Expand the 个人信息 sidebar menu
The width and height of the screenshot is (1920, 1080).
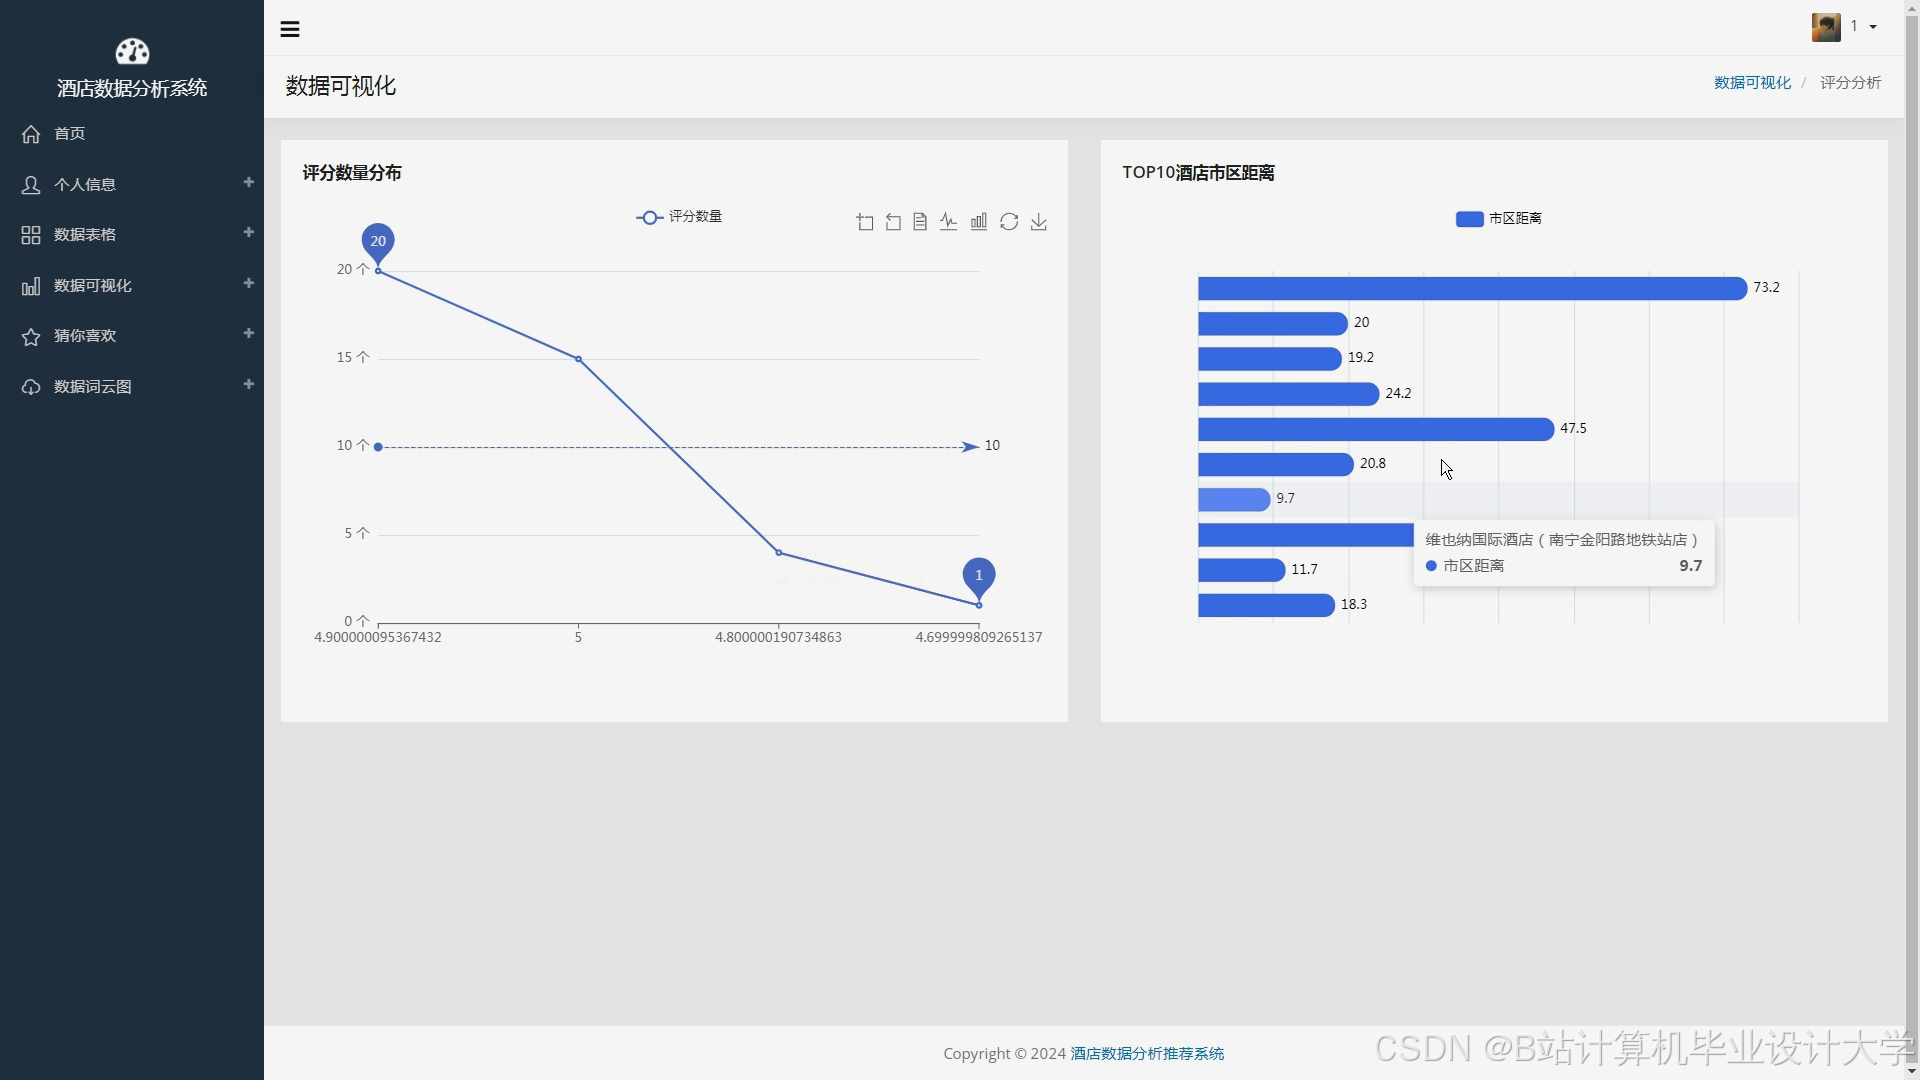(85, 184)
